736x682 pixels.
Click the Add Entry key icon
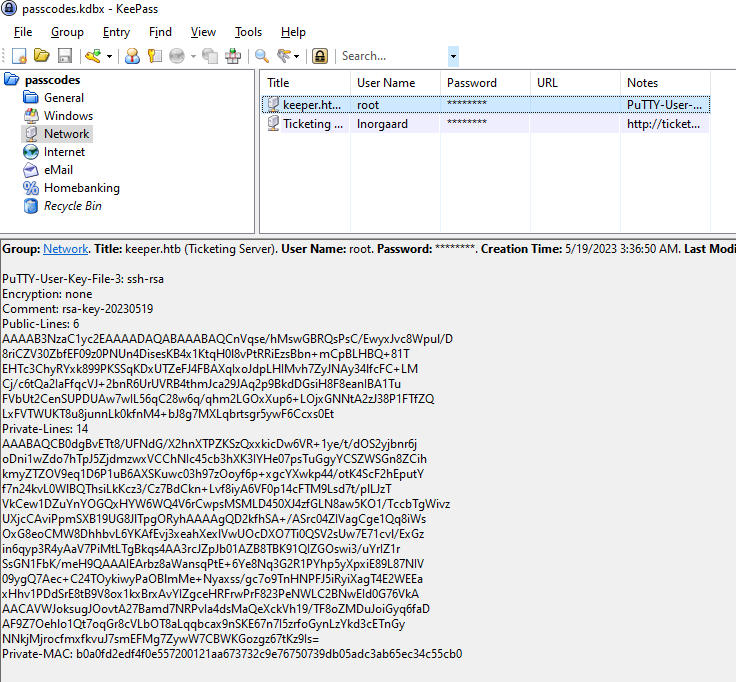[x=92, y=56]
